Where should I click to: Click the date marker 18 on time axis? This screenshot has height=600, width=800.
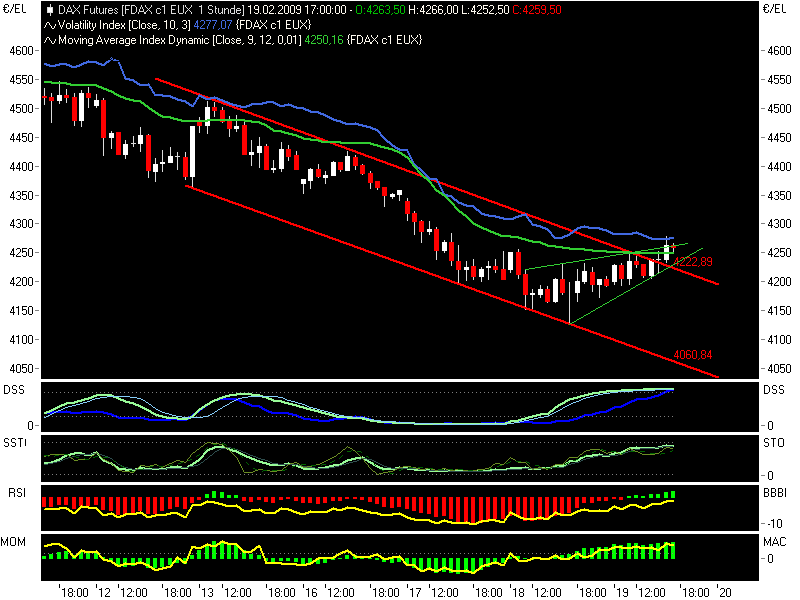(x=519, y=593)
